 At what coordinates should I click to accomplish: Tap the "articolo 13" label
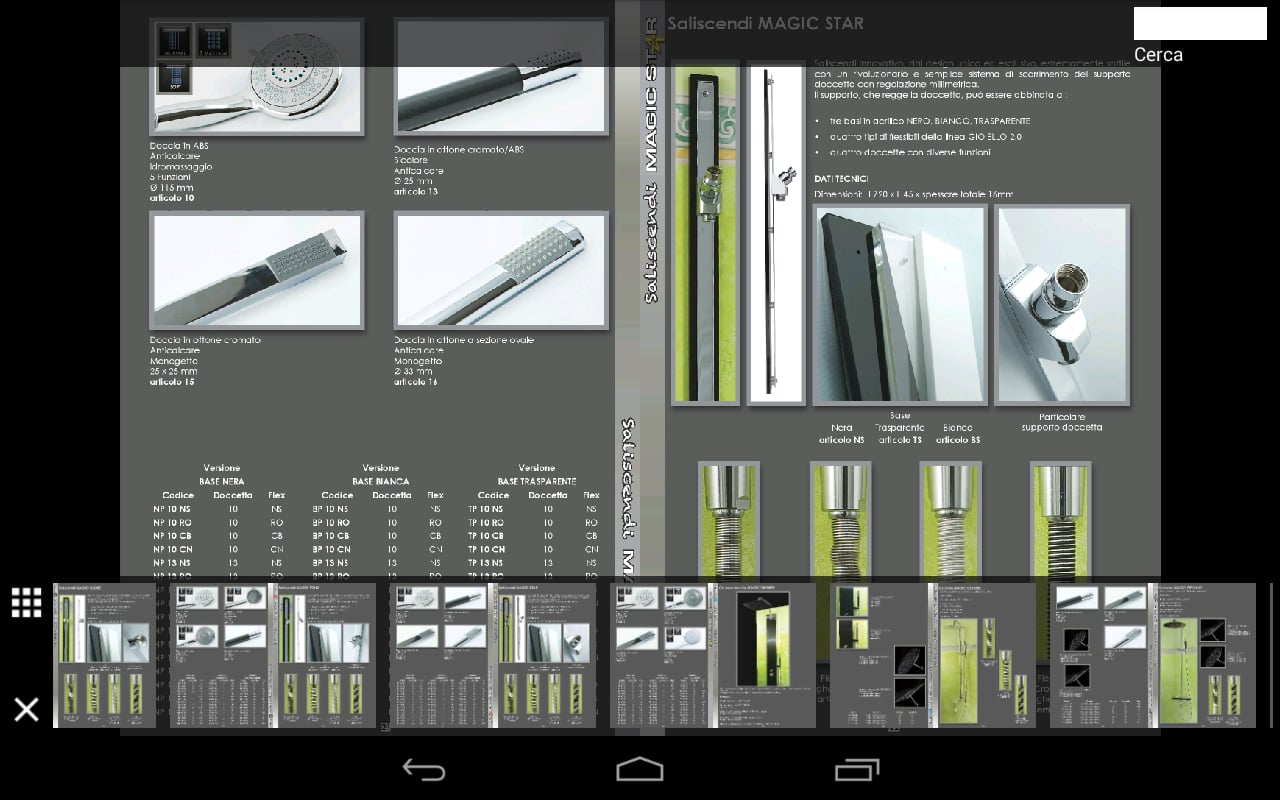pyautogui.click(x=416, y=191)
